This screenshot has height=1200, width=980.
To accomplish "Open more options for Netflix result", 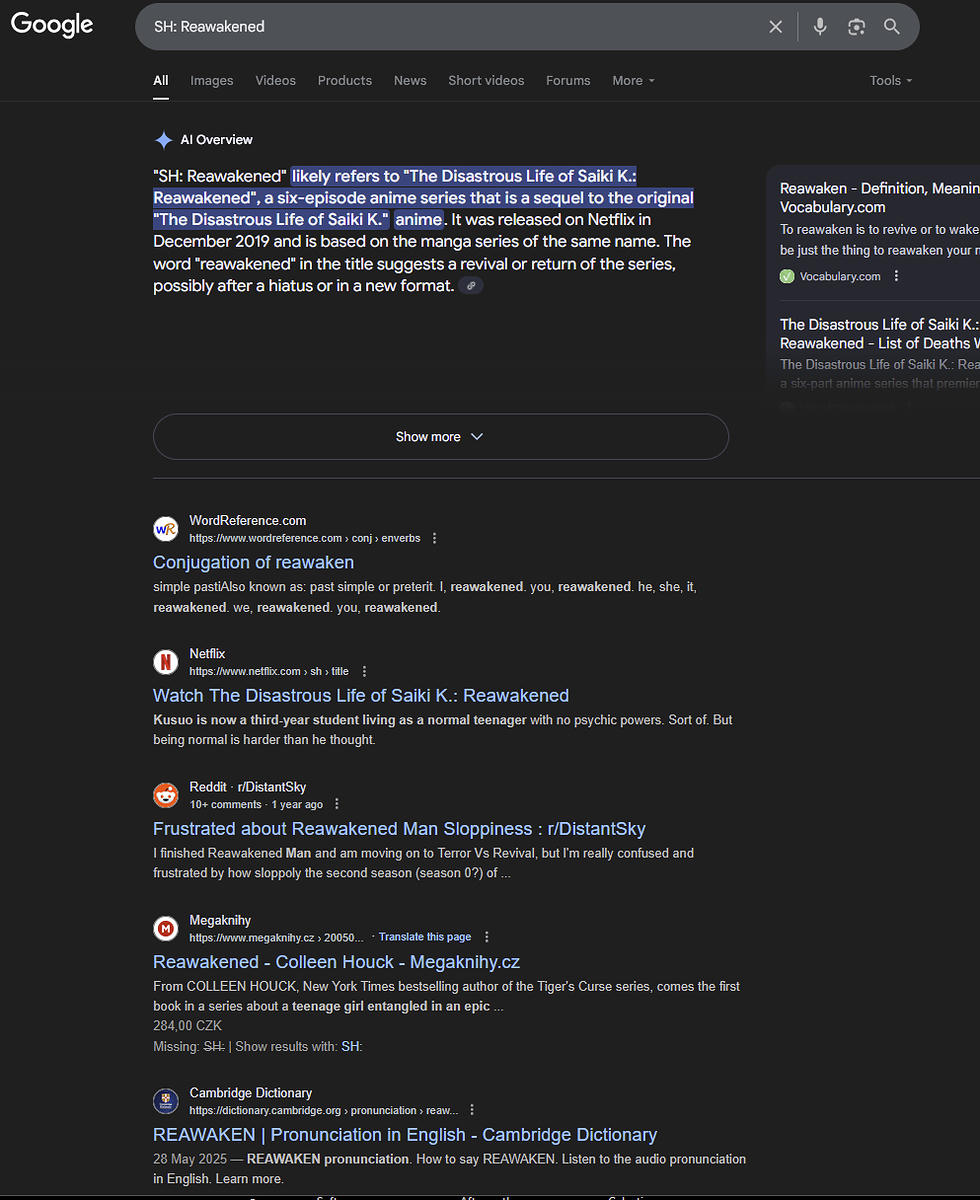I will pos(364,671).
